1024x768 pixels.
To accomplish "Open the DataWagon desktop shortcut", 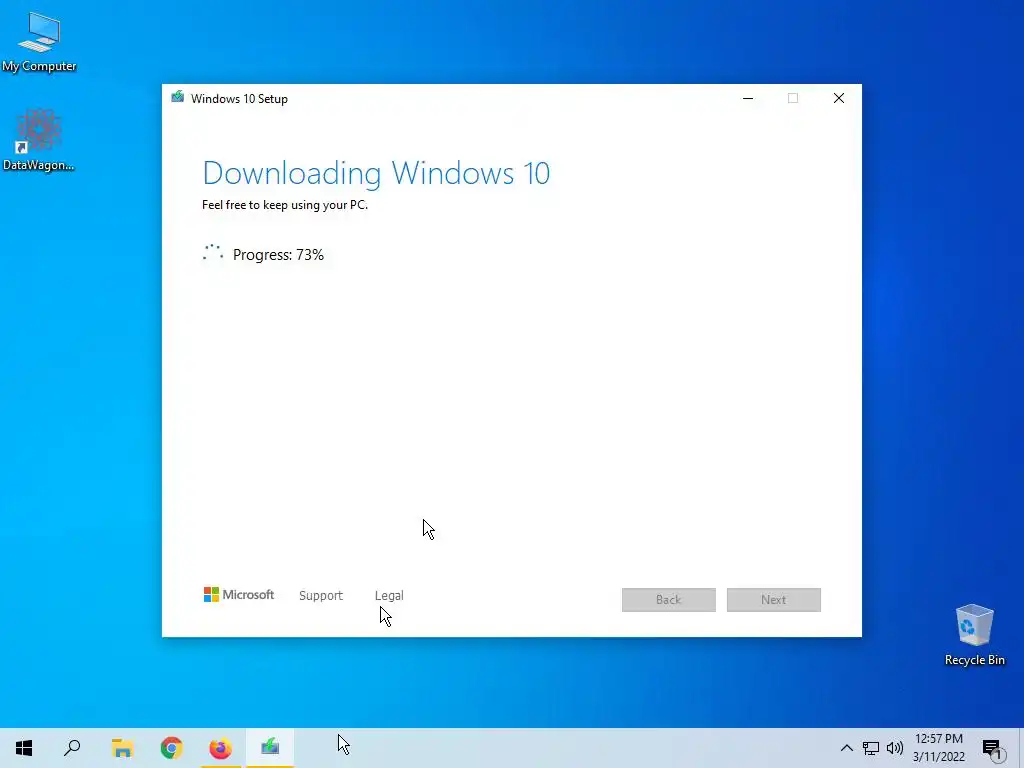I will coord(39,140).
